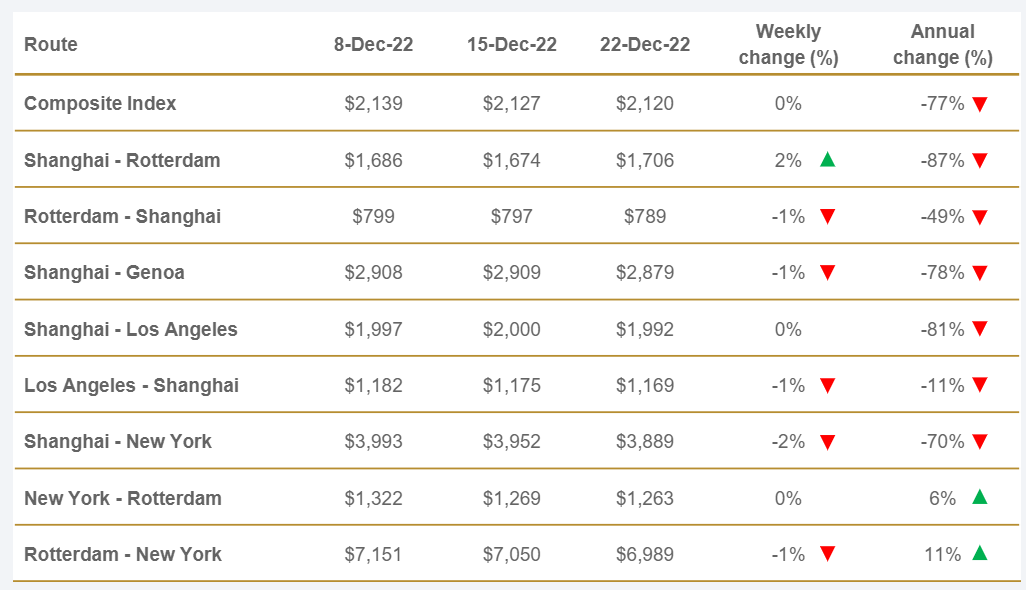Click green up arrow in Shanghai - Rotterdam weekly change
The height and width of the screenshot is (590, 1026).
pos(827,159)
